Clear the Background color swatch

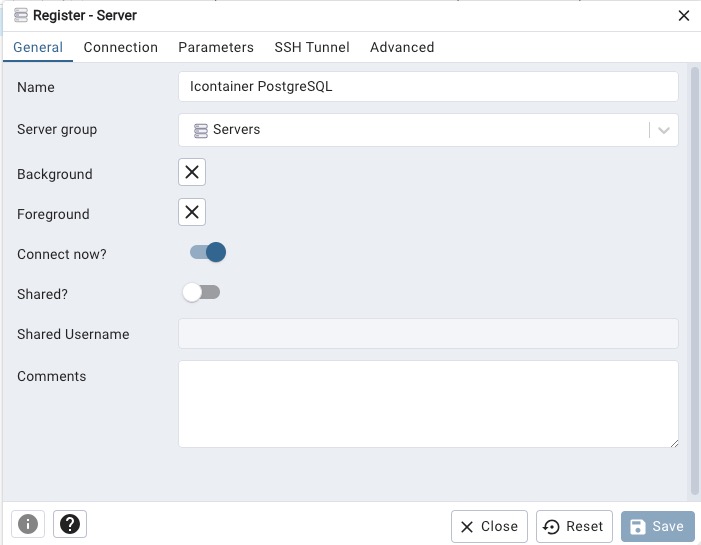pos(192,172)
